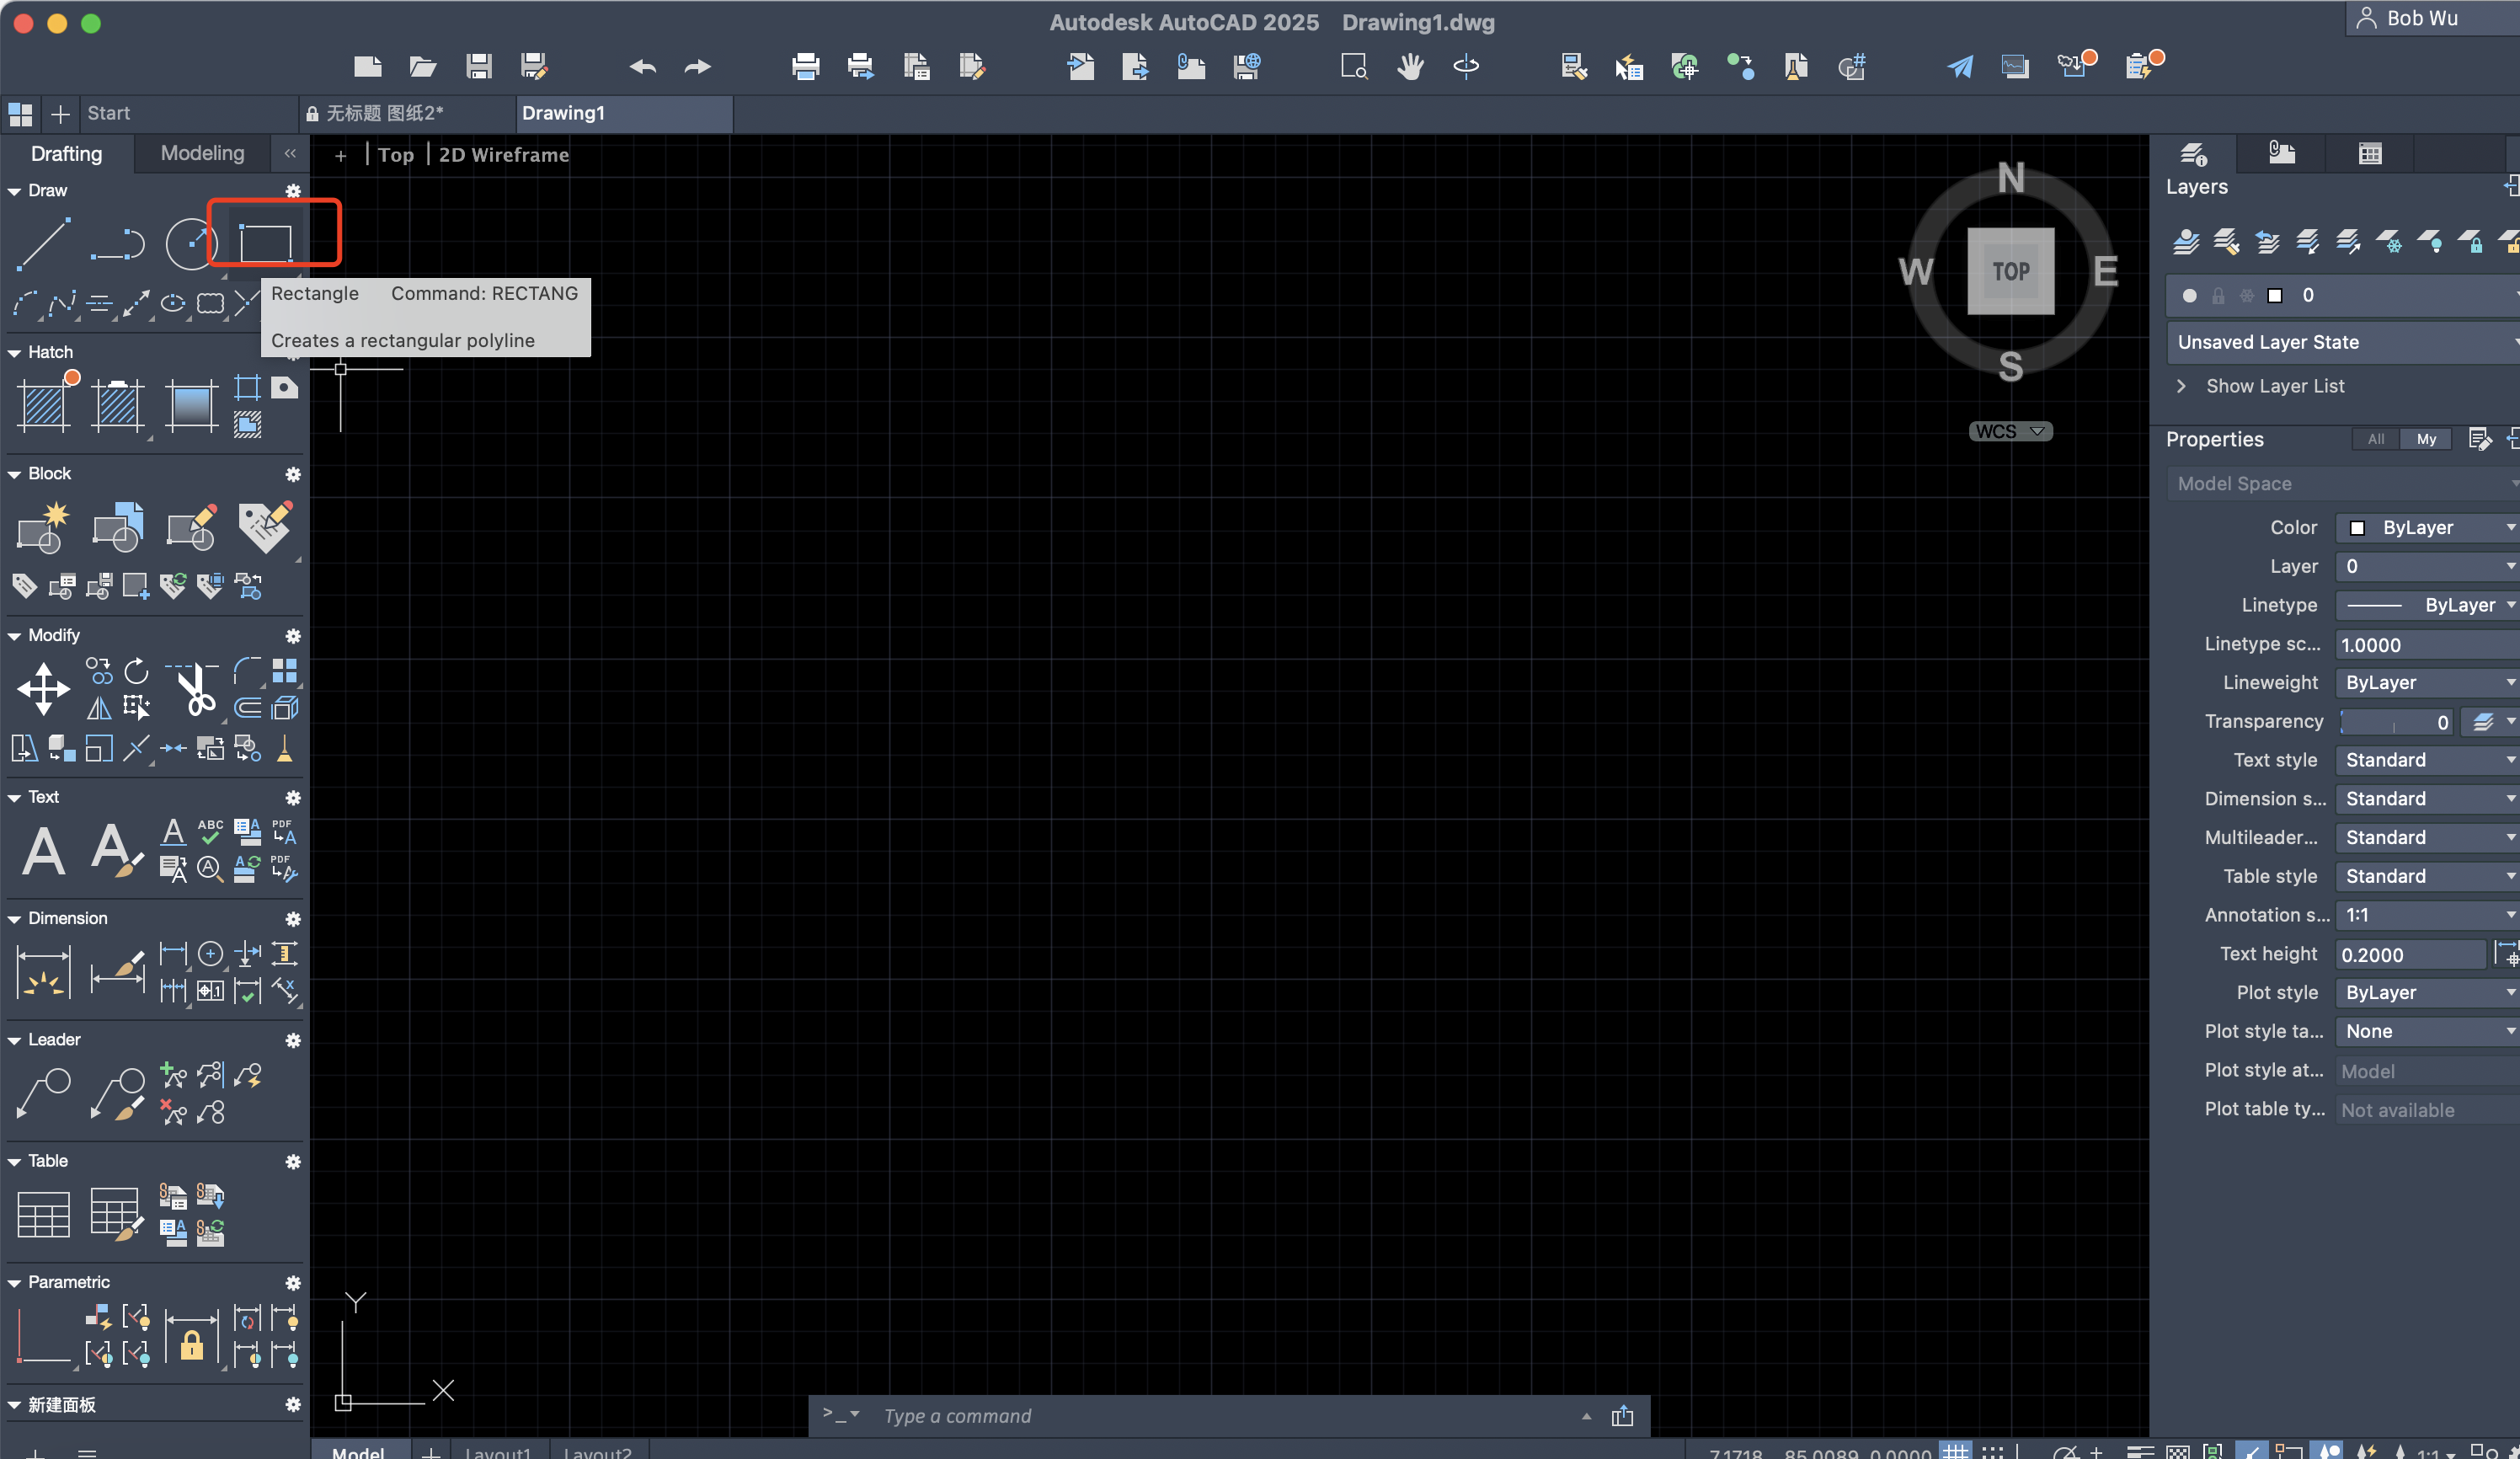Click the Create Block icon

[x=44, y=527]
